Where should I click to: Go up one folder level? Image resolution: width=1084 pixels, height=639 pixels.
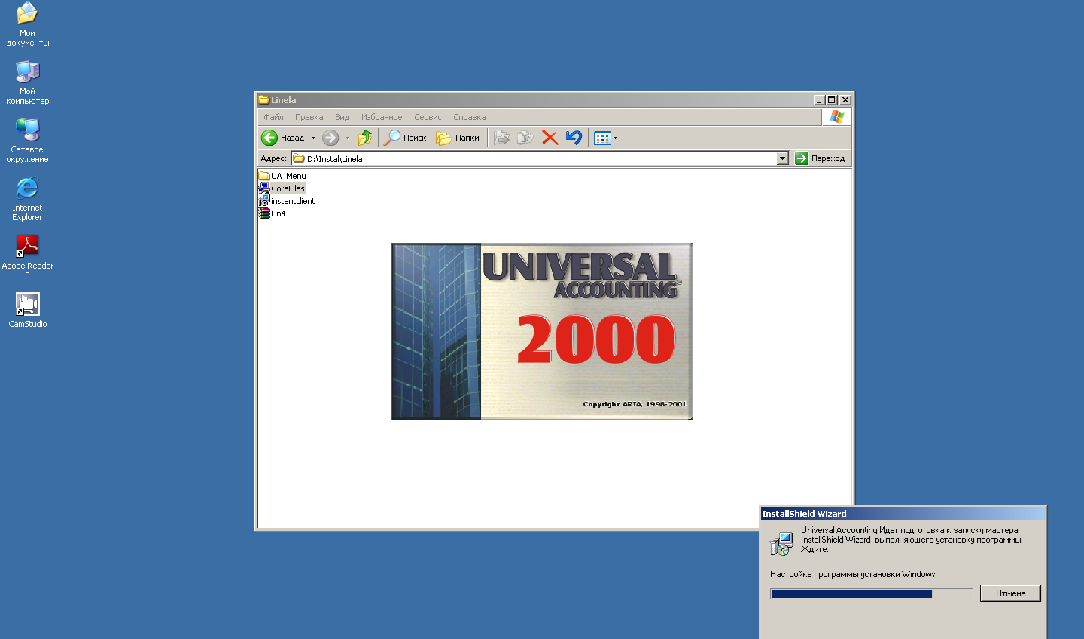pyautogui.click(x=364, y=138)
